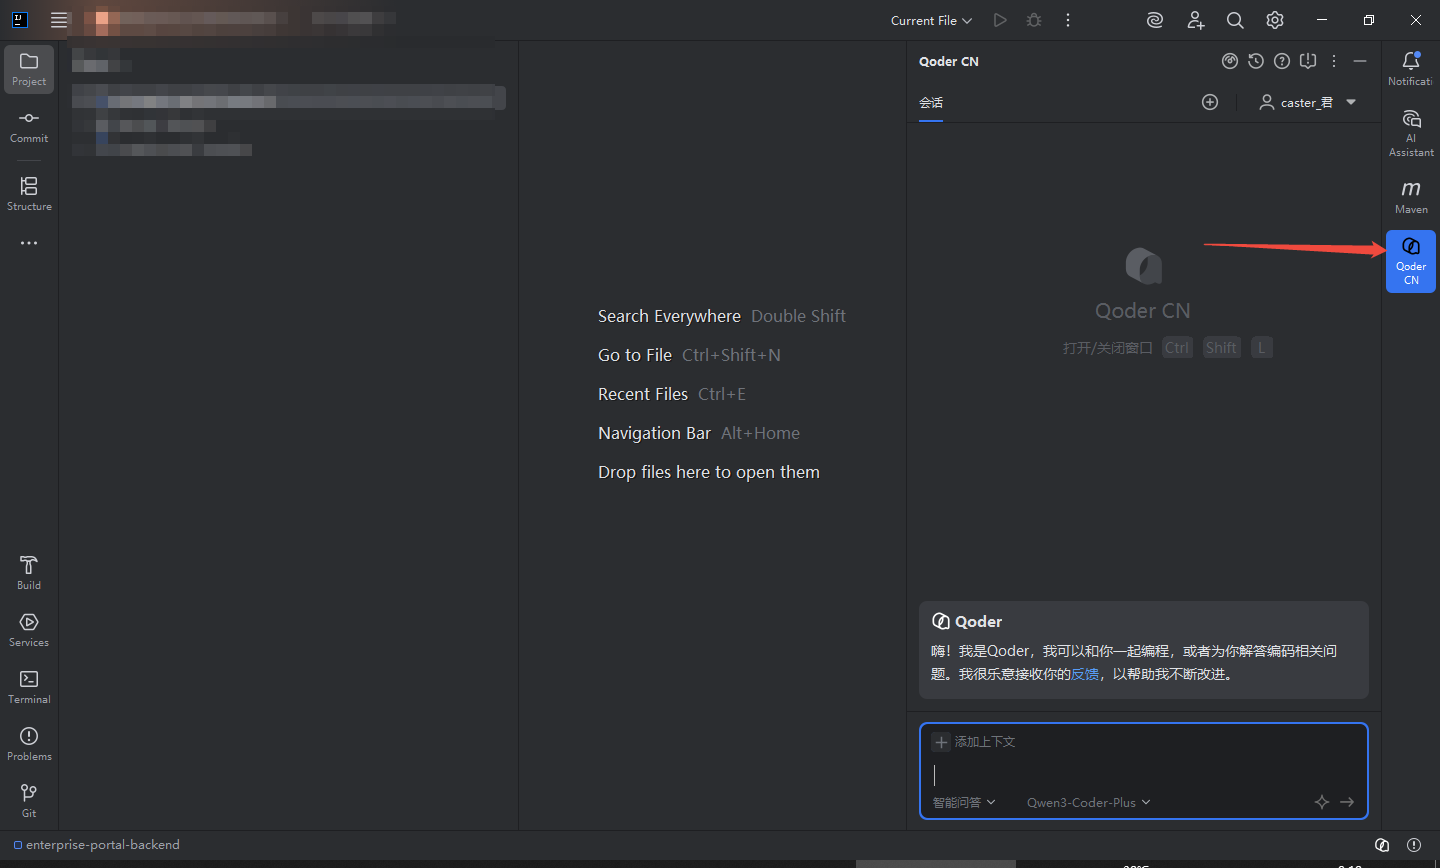1440x868 pixels.
Task: Open the Terminal tool window
Action: (29, 687)
